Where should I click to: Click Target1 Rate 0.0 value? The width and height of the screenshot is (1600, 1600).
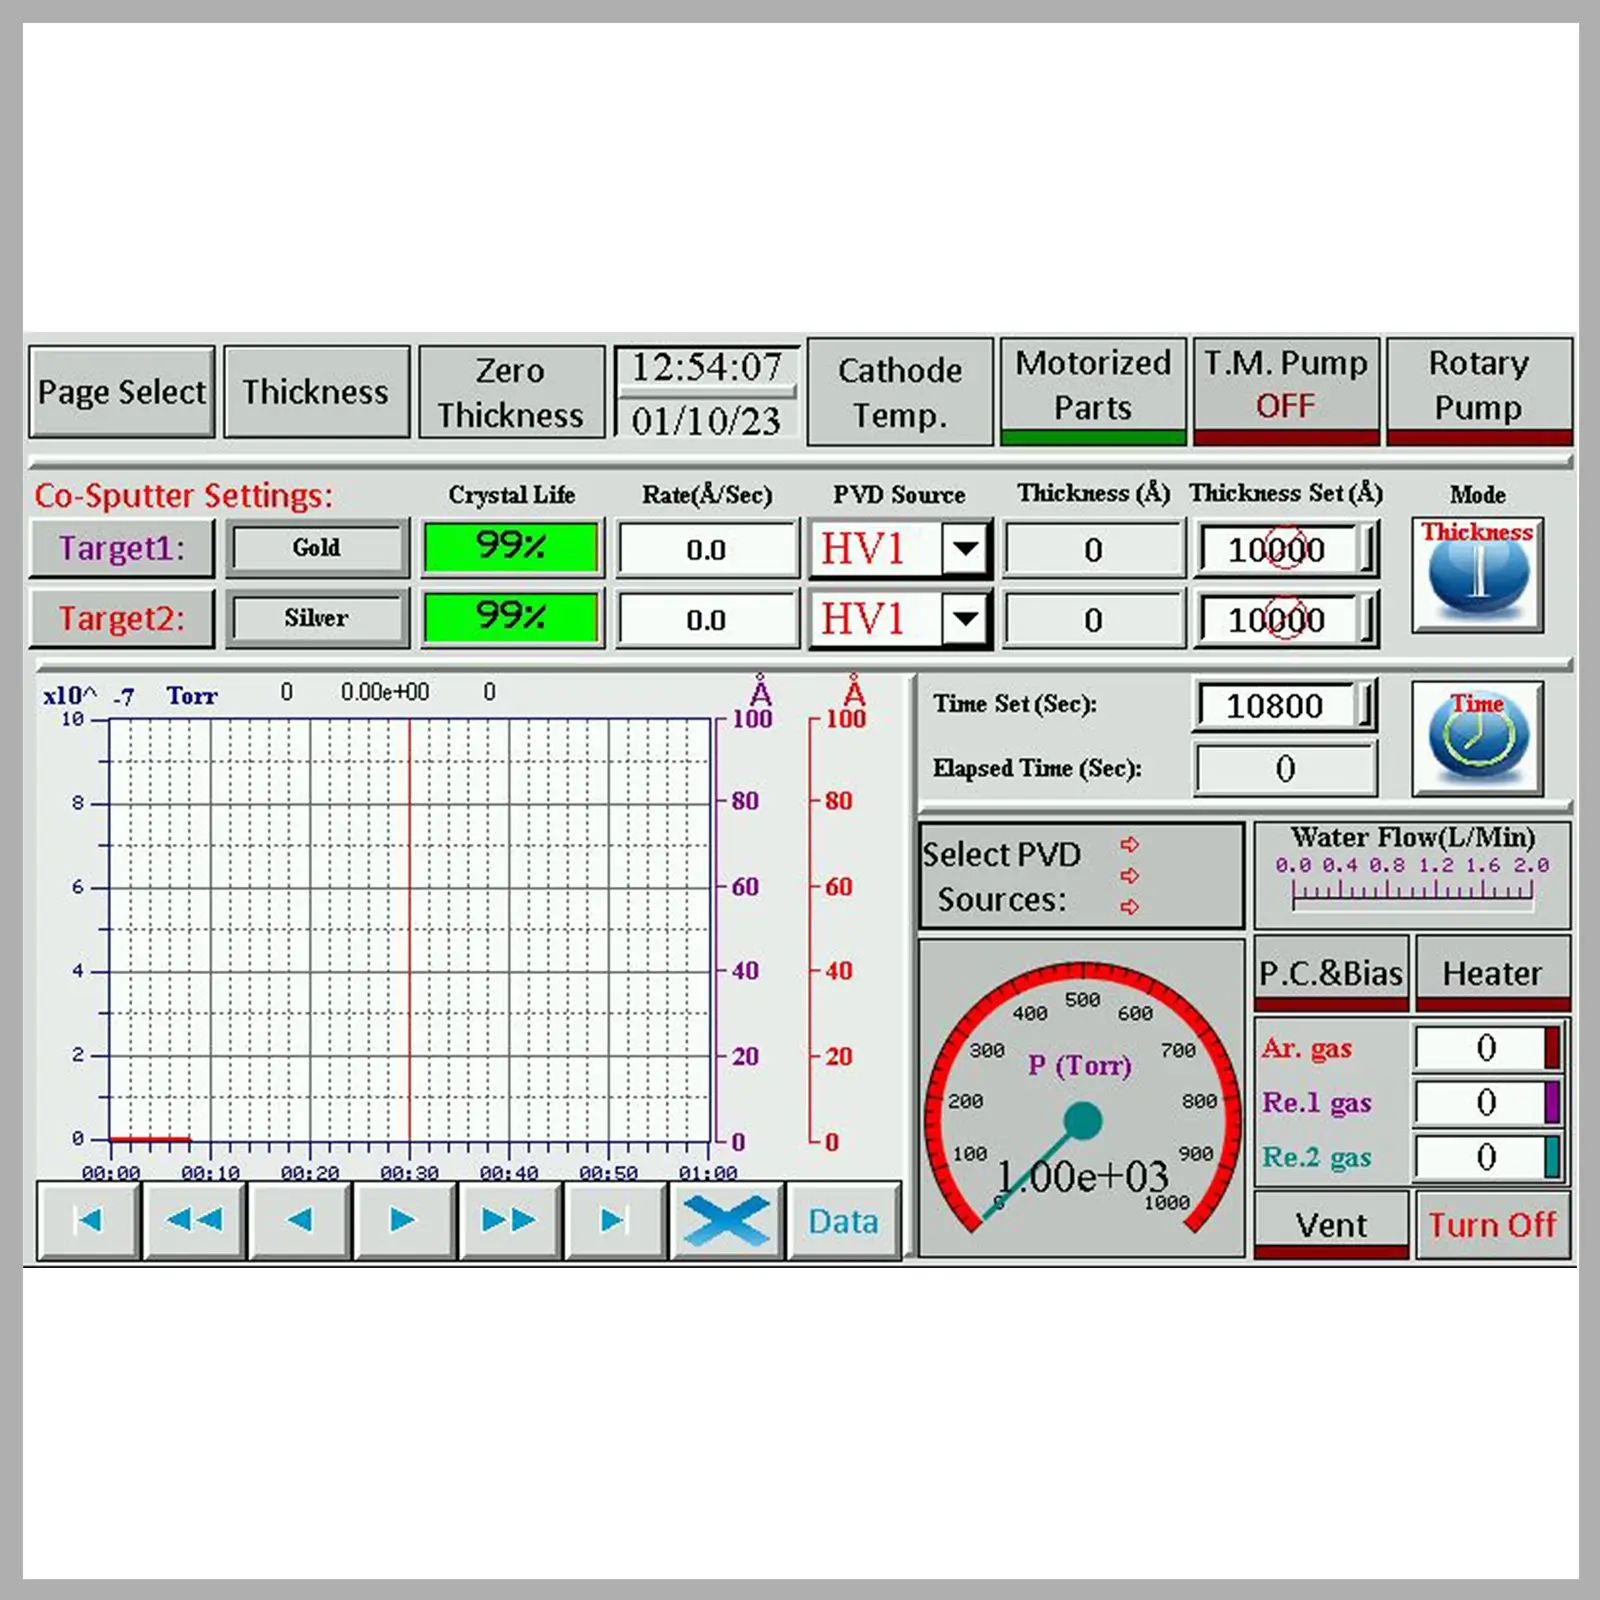point(707,549)
